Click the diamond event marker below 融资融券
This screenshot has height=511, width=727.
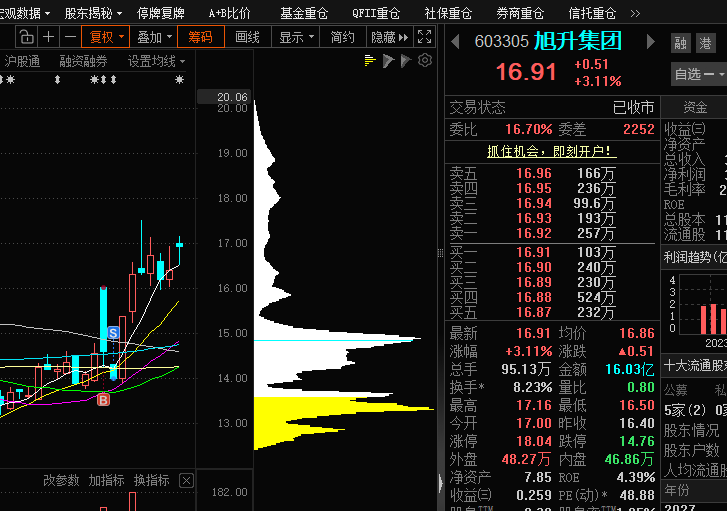pyautogui.click(x=57, y=80)
